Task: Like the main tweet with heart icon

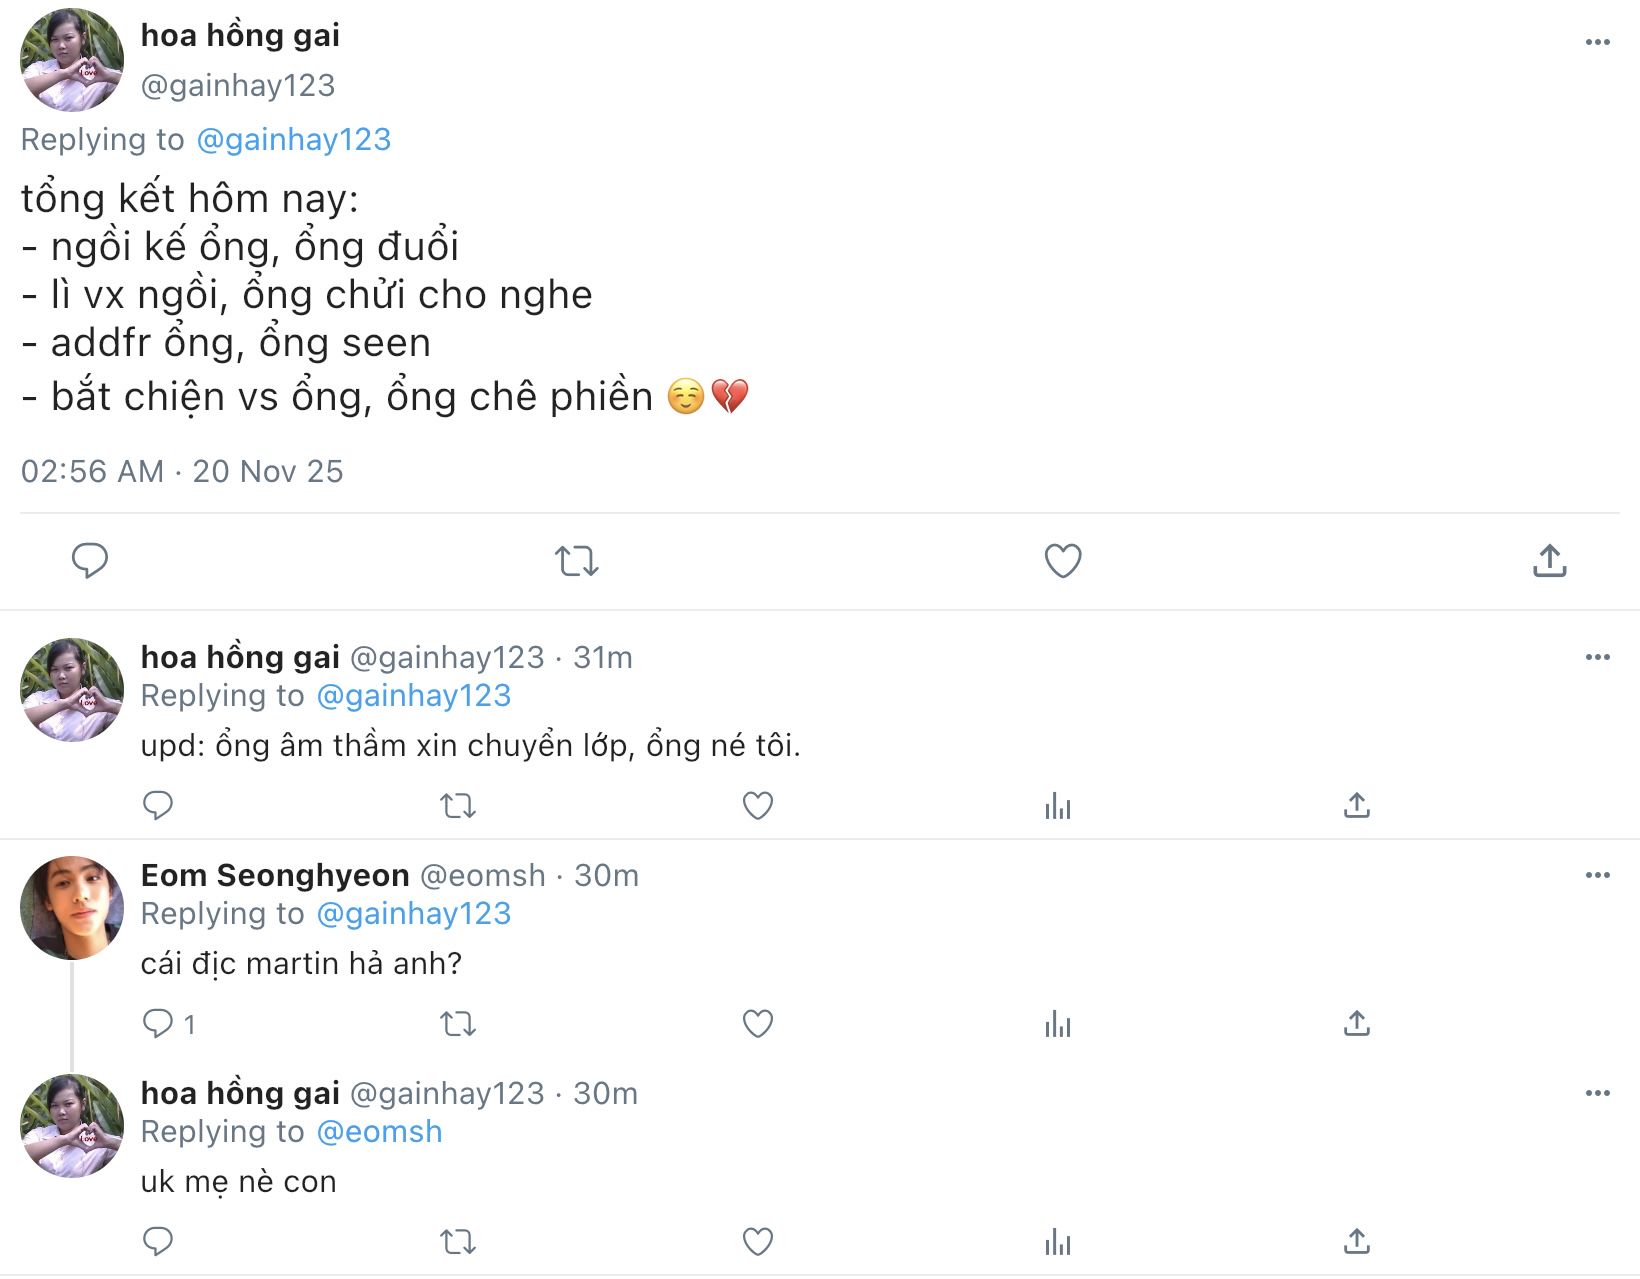Action: coord(1062,561)
